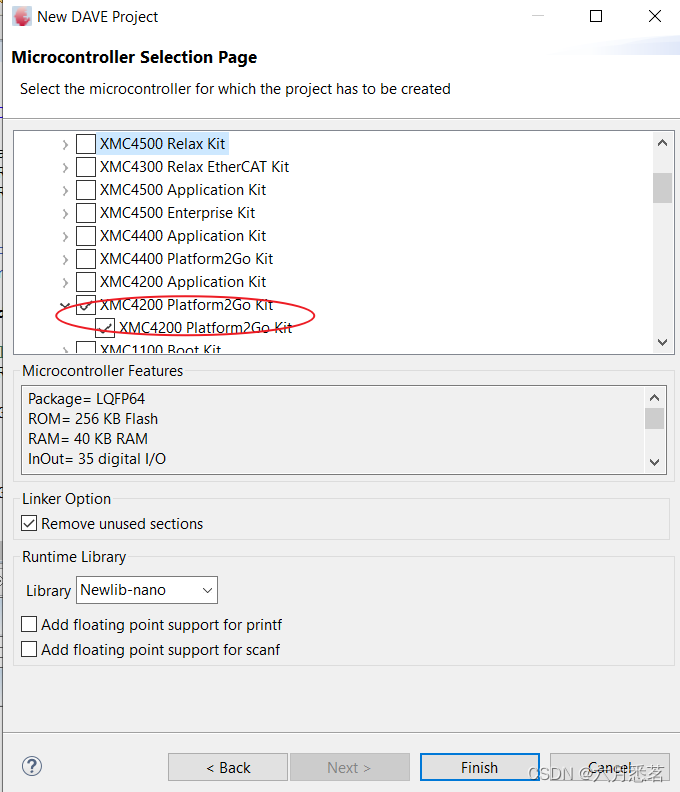Click the 'RAM= 40 KB RAM' line

click(88, 439)
